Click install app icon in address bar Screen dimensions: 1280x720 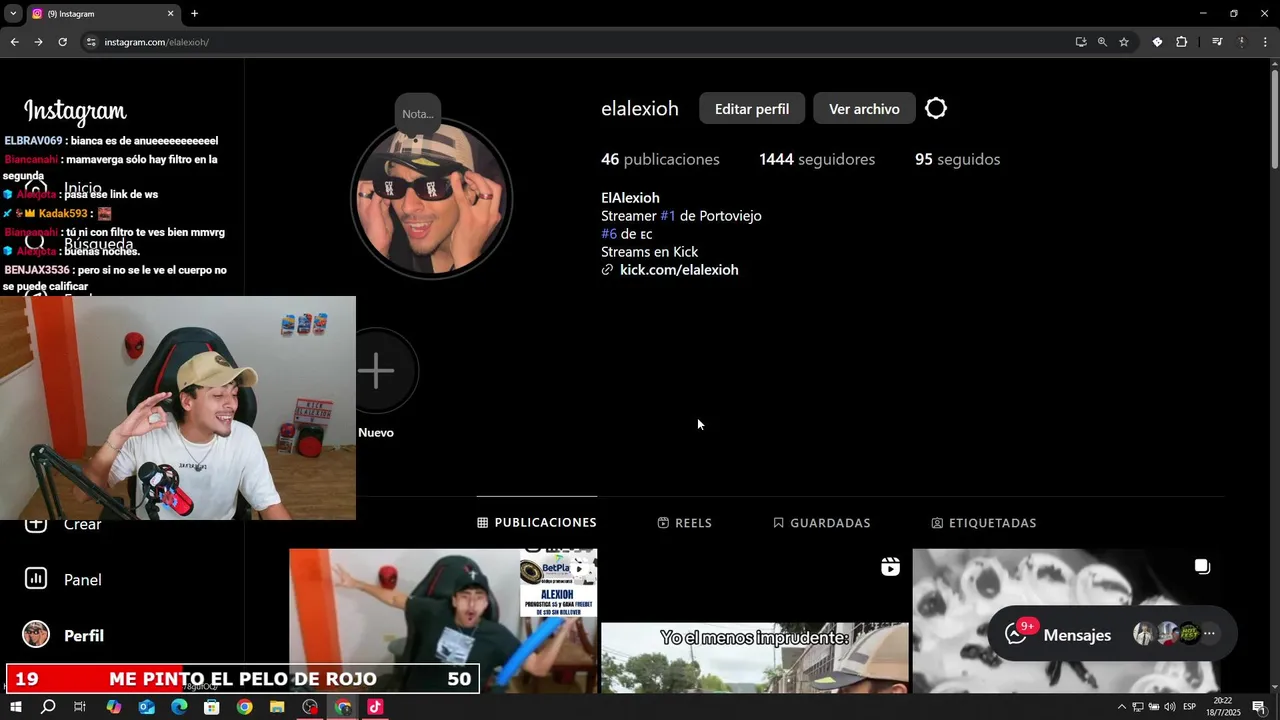tap(1080, 42)
